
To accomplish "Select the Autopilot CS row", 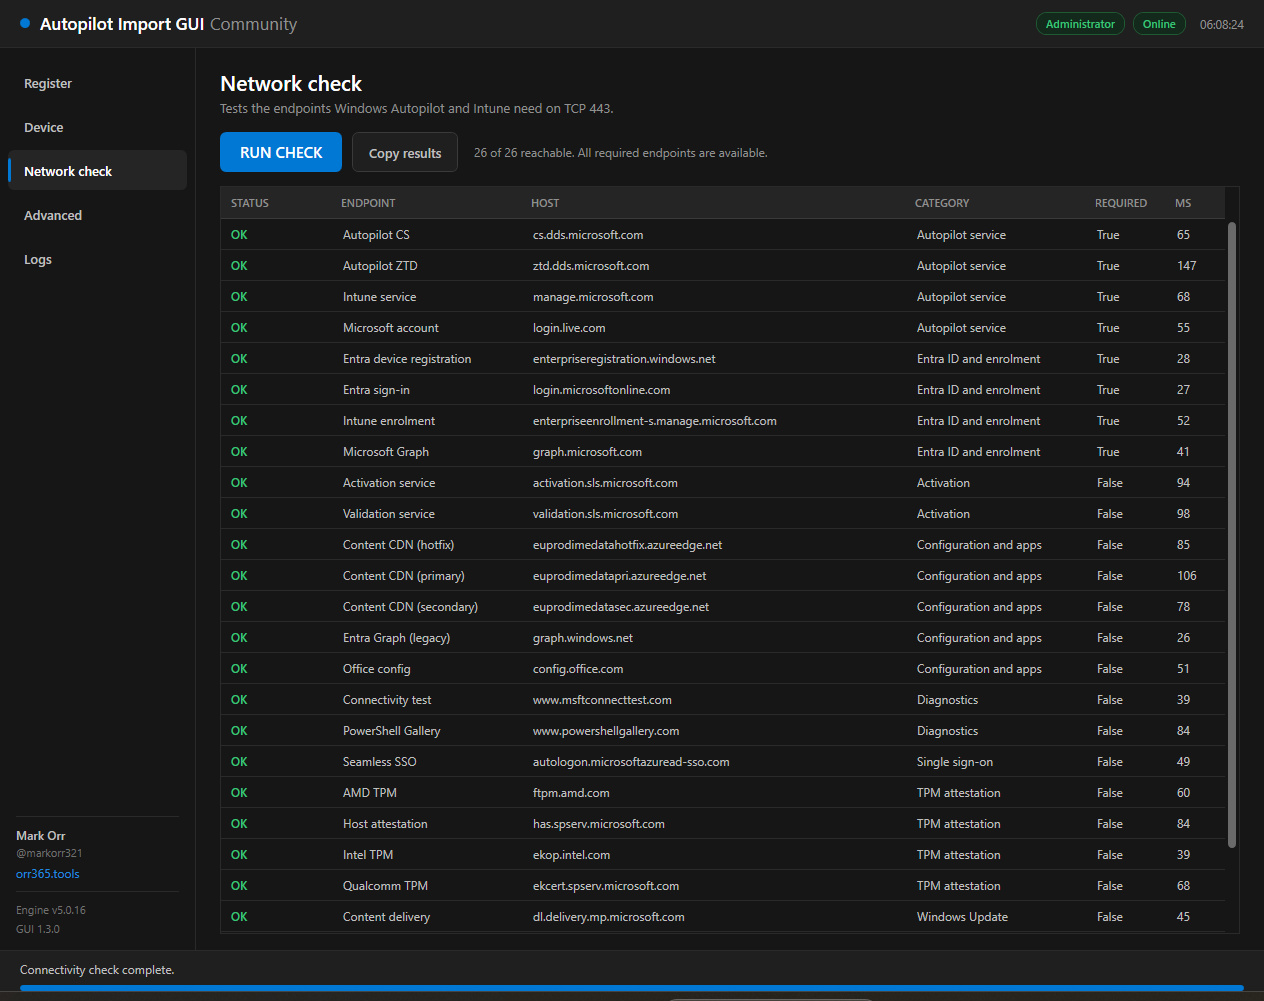I will [x=722, y=234].
